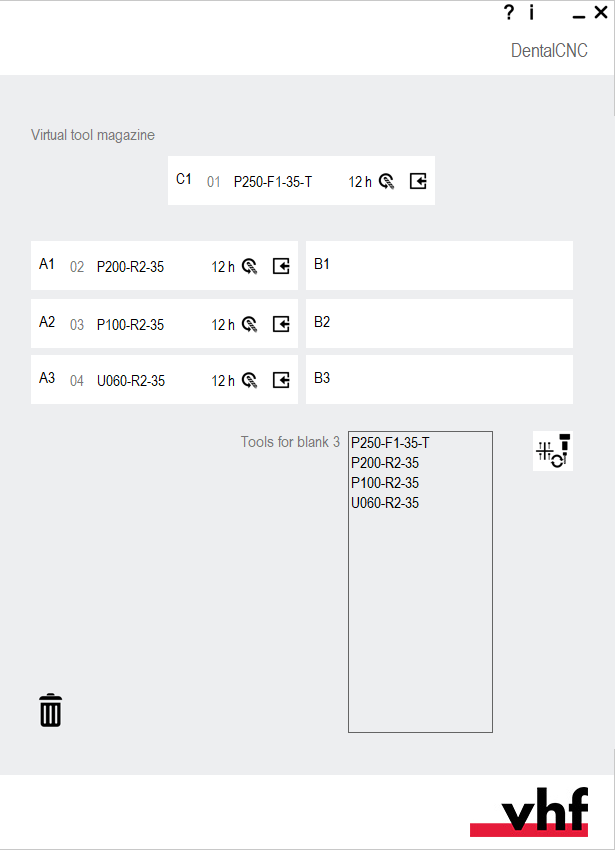
Task: Click the tool life icon for U060-R2-35
Action: (250, 380)
